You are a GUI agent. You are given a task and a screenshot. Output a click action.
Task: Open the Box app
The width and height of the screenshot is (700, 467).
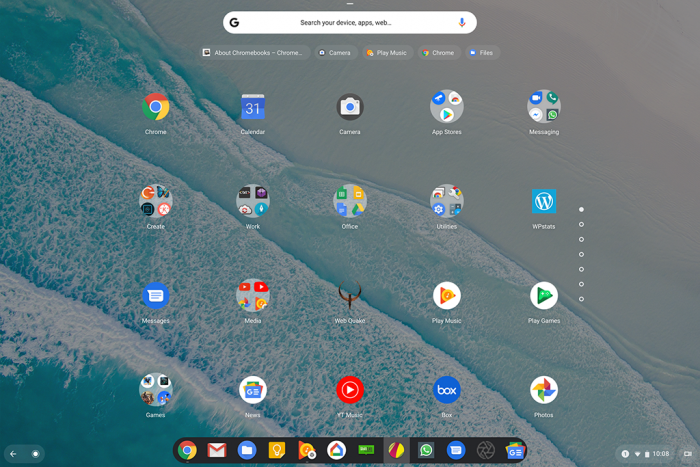[x=446, y=390]
